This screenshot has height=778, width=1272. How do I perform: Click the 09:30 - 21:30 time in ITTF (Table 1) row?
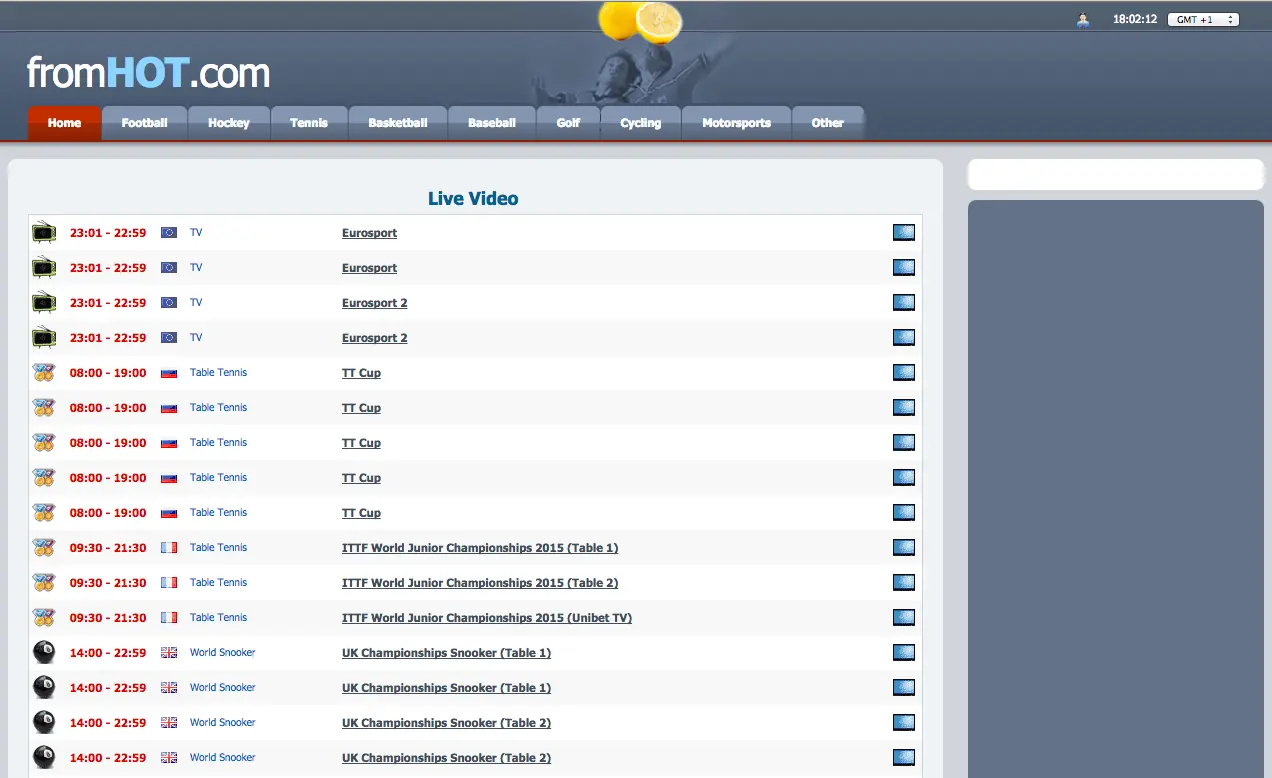(108, 548)
